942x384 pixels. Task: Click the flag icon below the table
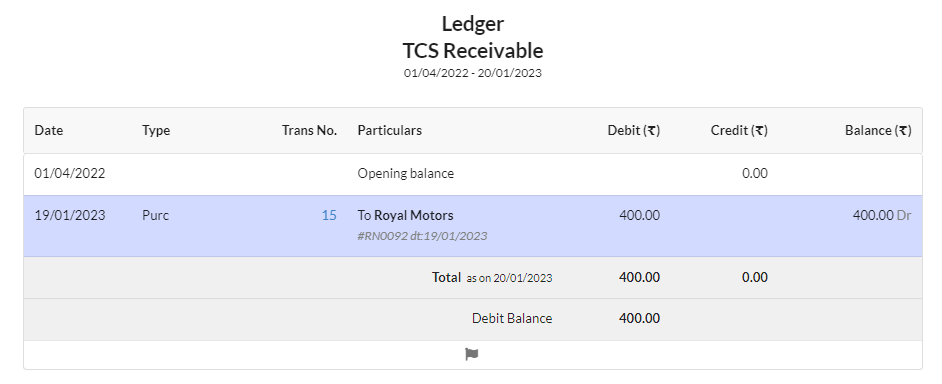click(472, 355)
